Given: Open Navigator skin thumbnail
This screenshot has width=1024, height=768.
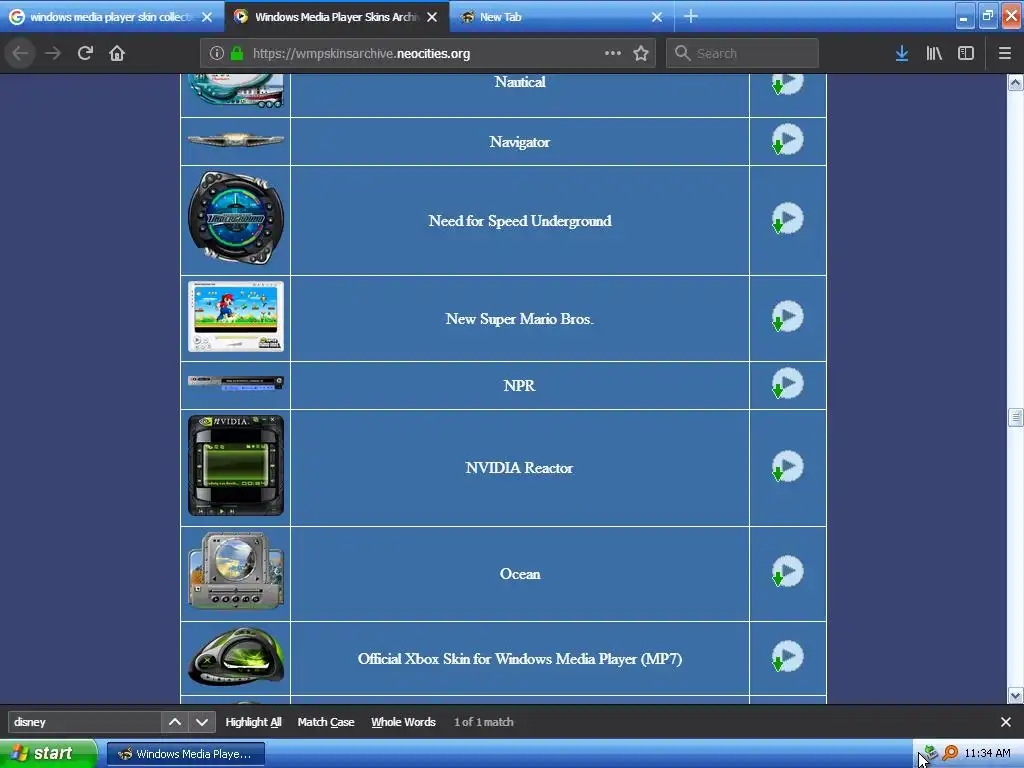Looking at the screenshot, I should tap(236, 140).
